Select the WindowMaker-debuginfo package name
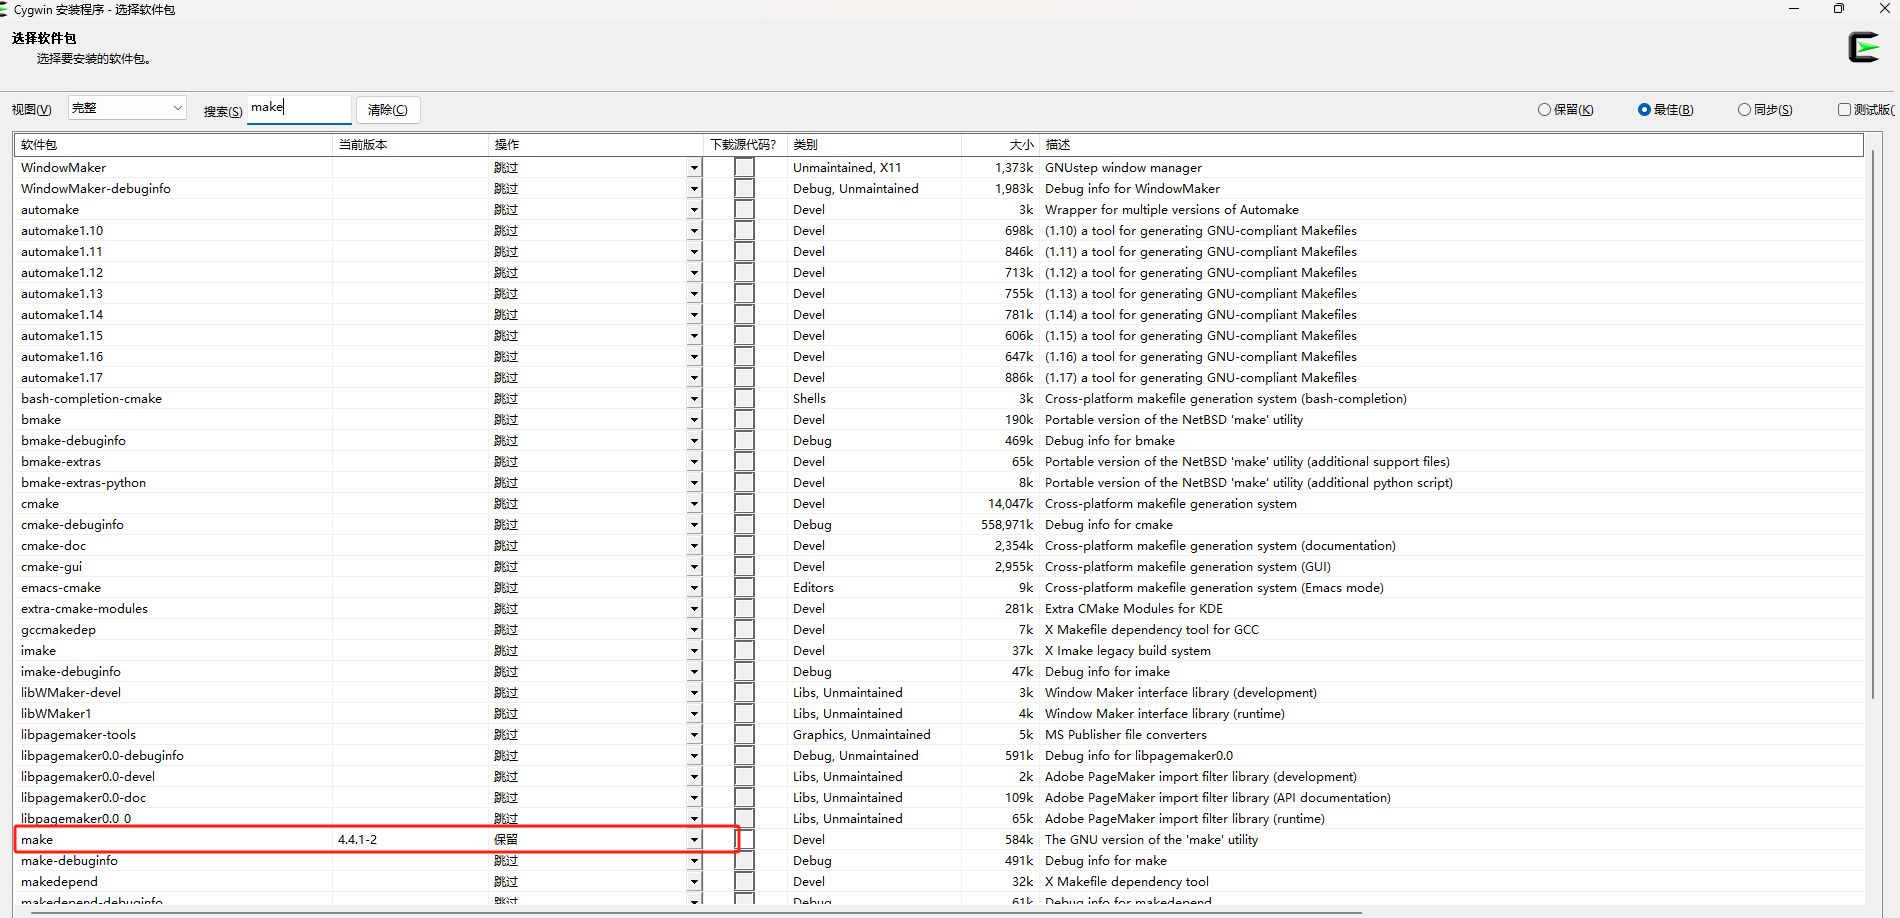 tap(96, 188)
